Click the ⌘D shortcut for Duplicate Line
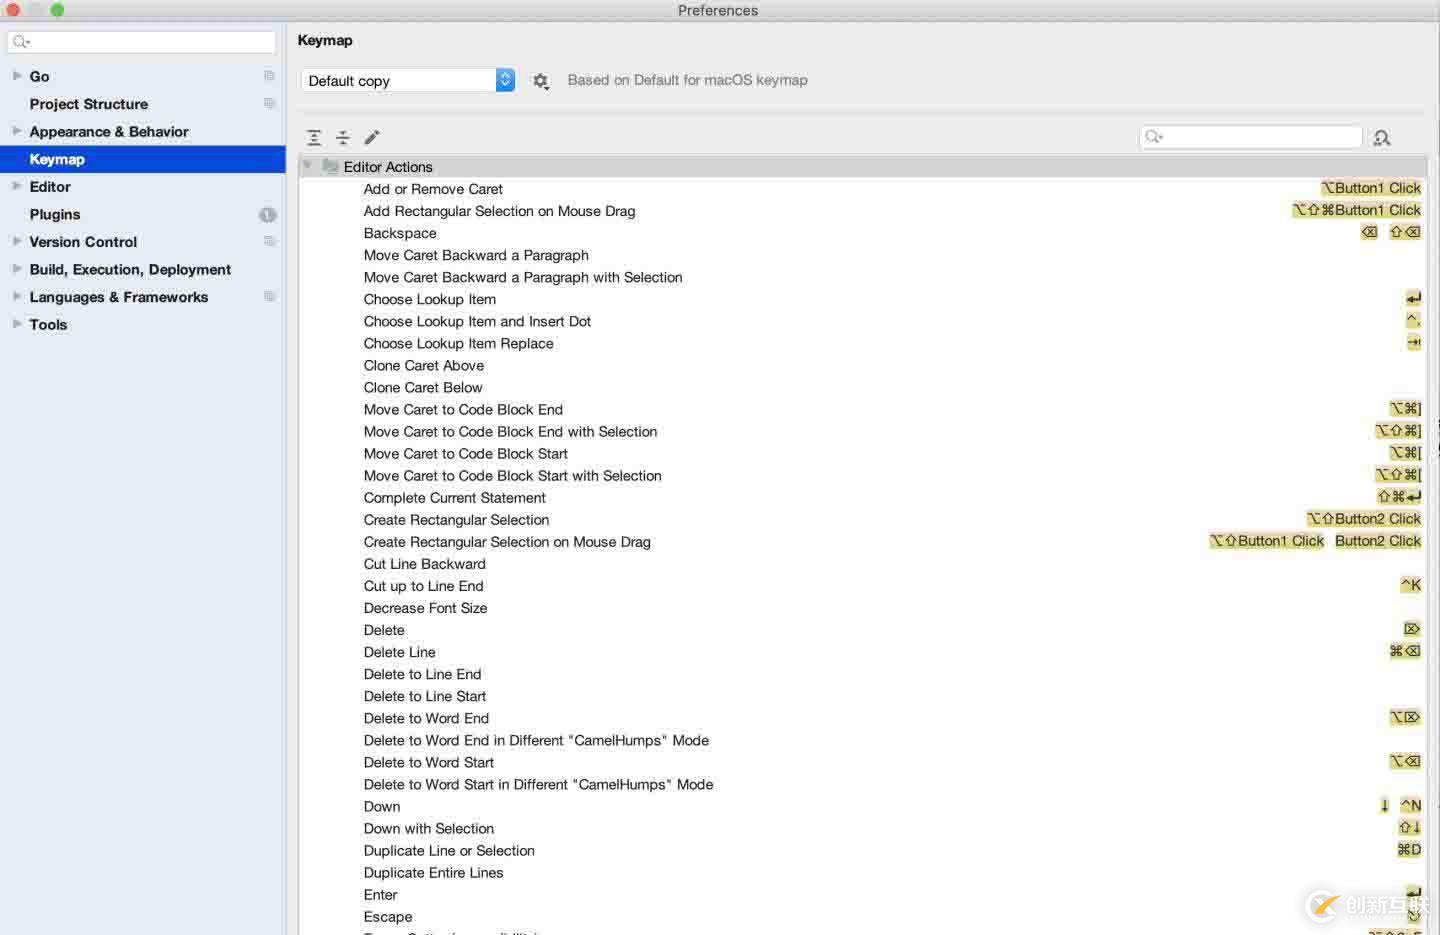This screenshot has width=1440, height=935. (1409, 849)
